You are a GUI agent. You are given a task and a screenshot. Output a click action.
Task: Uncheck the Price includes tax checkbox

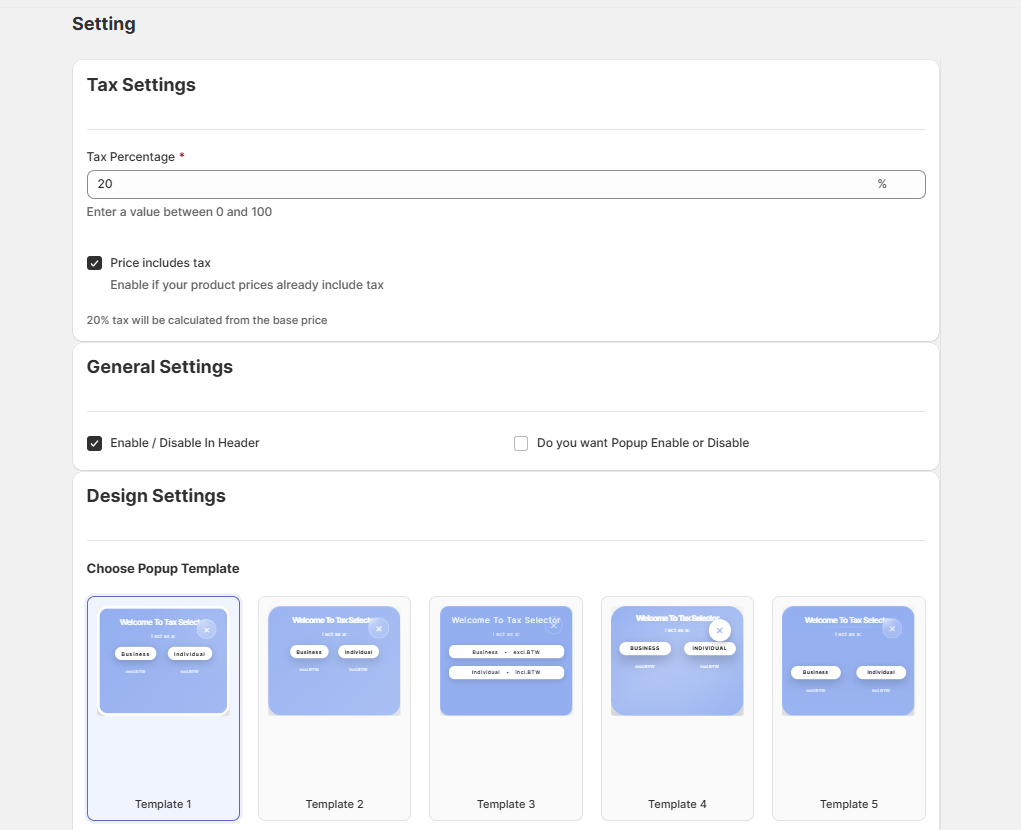click(95, 263)
